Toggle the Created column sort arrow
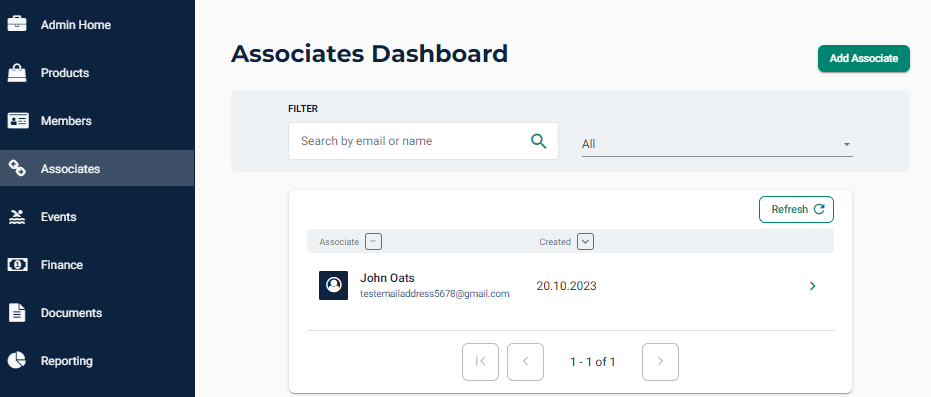 point(585,242)
